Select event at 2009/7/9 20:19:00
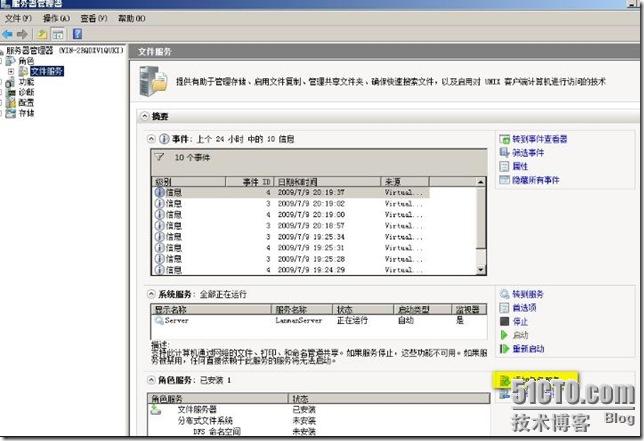 coord(291,215)
